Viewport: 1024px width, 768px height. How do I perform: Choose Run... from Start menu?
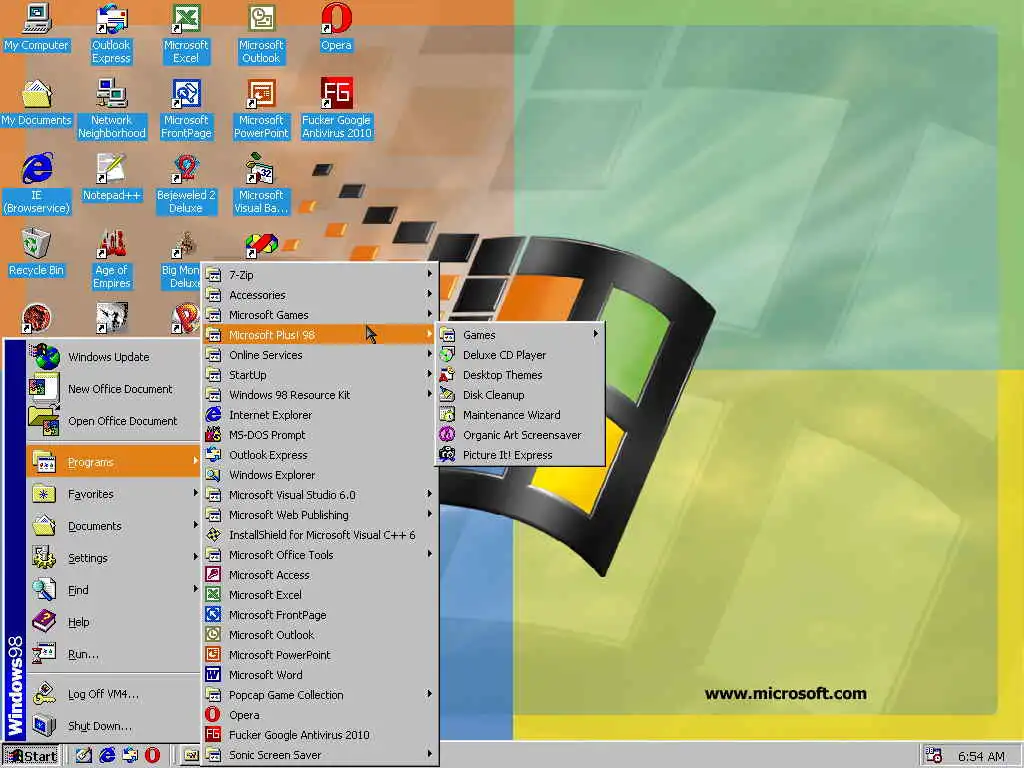[x=113, y=654]
